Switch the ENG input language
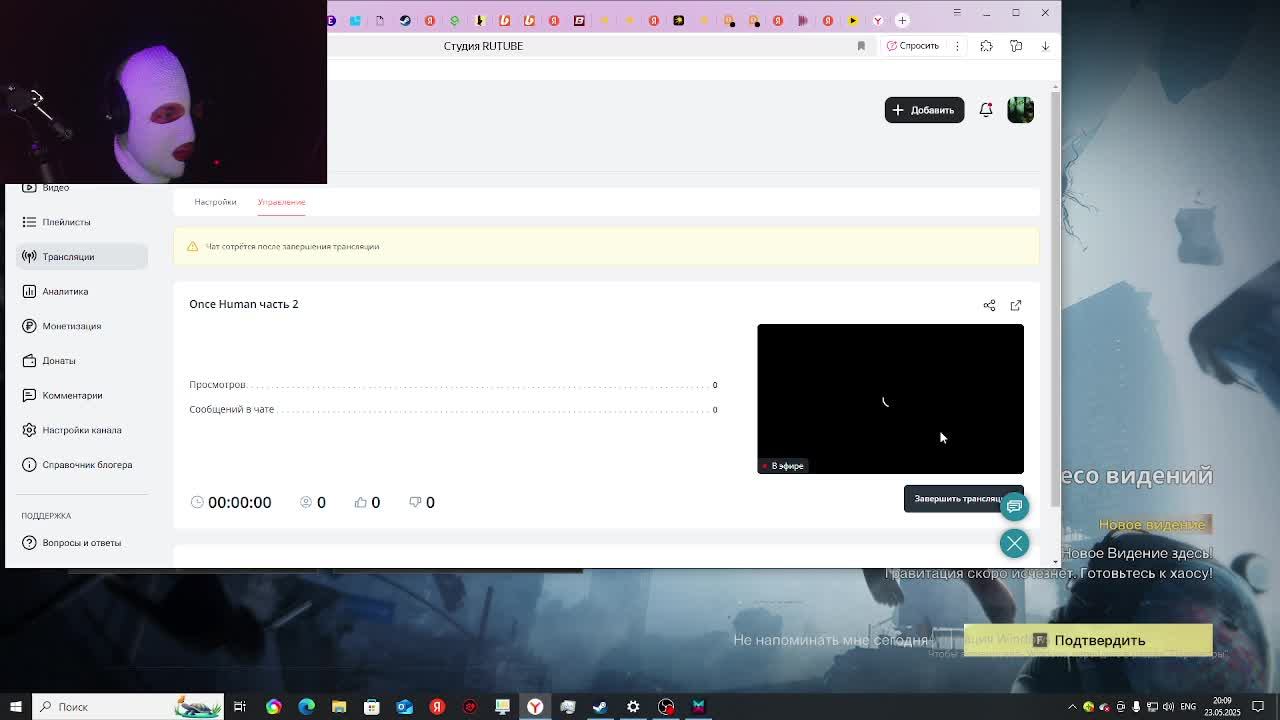1280x720 pixels. coord(1188,707)
